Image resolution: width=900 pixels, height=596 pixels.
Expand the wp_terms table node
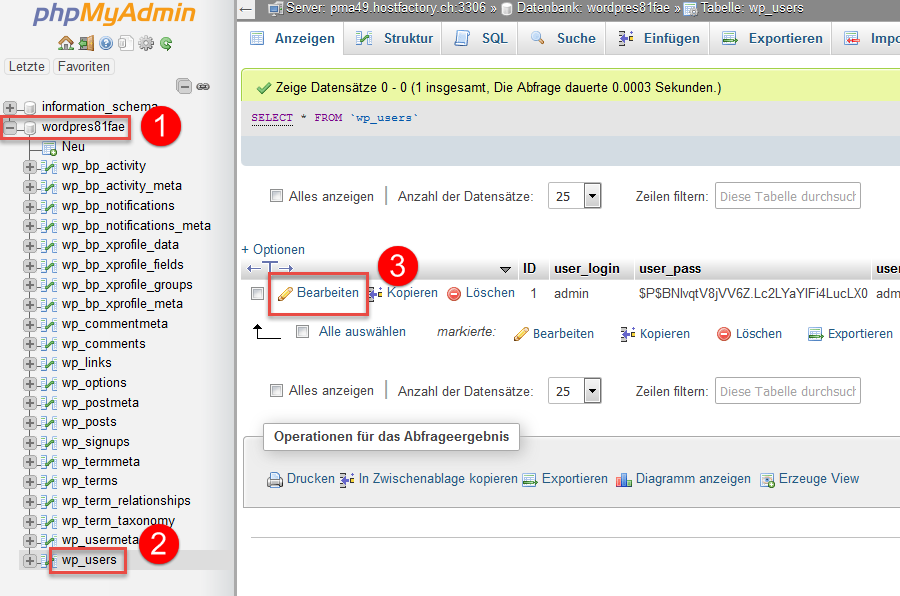click(29, 481)
